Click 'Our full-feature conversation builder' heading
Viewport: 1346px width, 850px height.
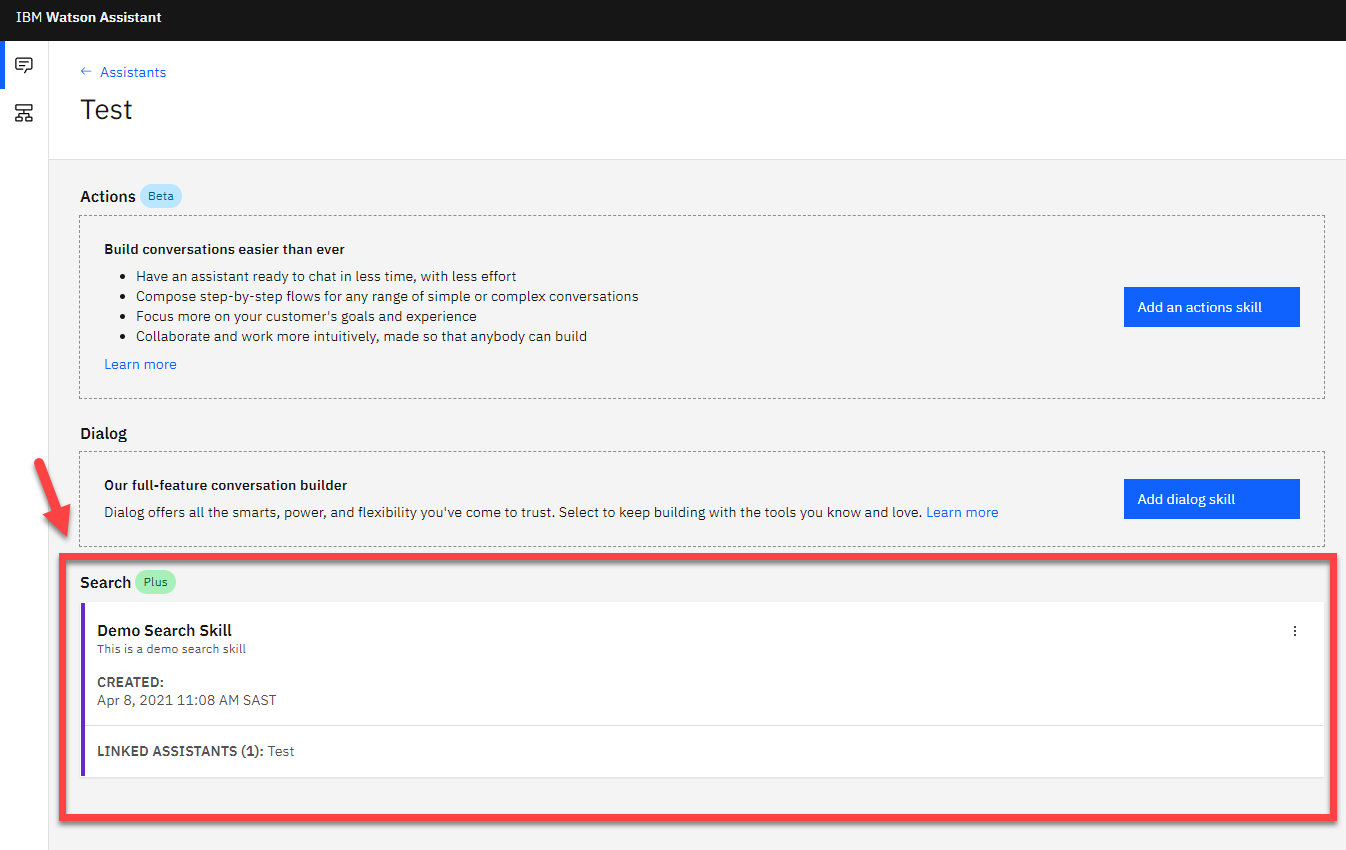226,485
